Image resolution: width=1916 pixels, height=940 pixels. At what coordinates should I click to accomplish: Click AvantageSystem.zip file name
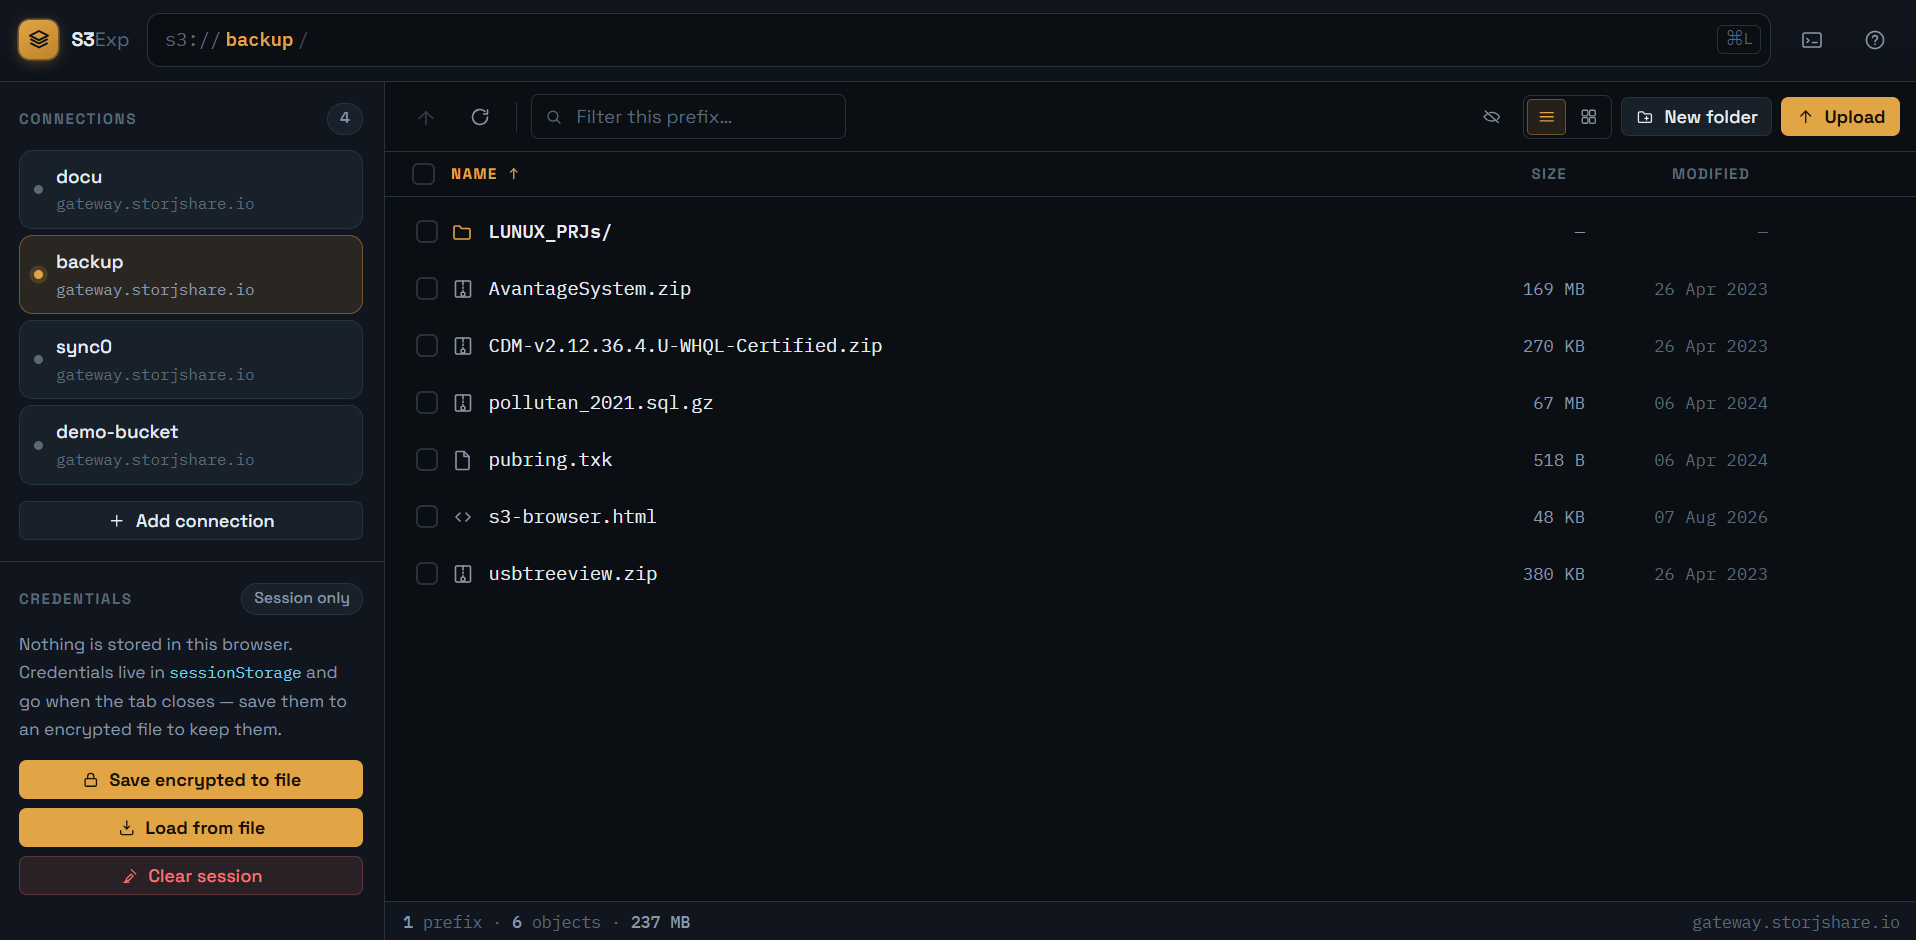[590, 289]
